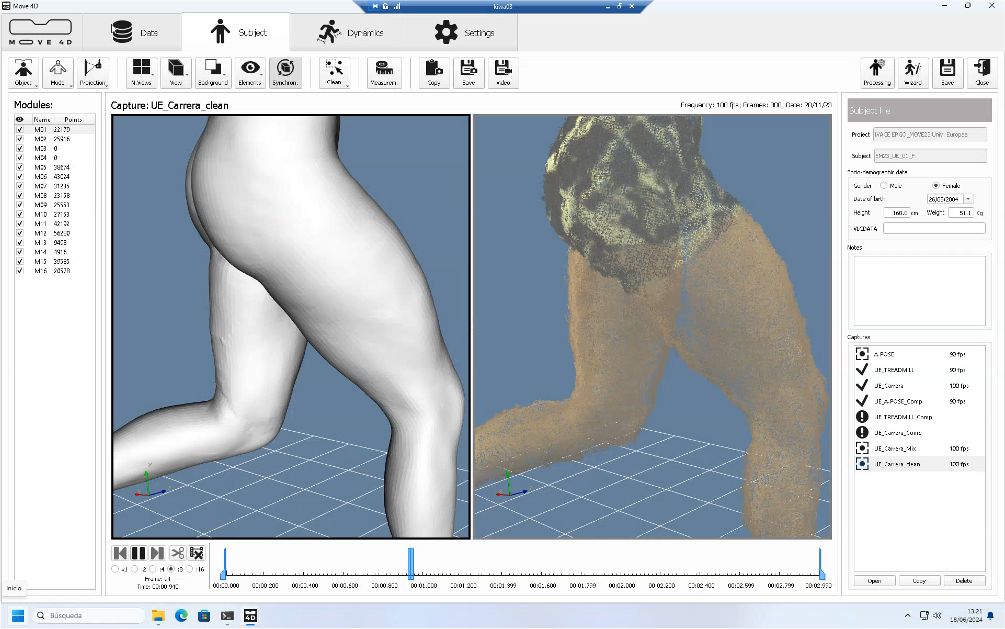Pause the capture playback
Screen dimensions: 1005x629
point(139,553)
